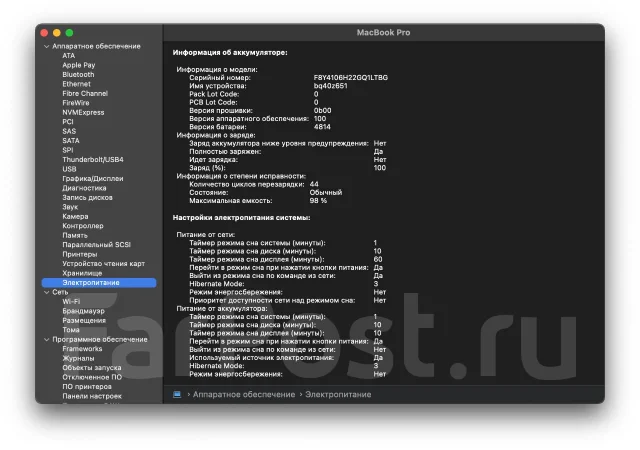
Task: Select USB in the sidebar
Action: pos(69,169)
